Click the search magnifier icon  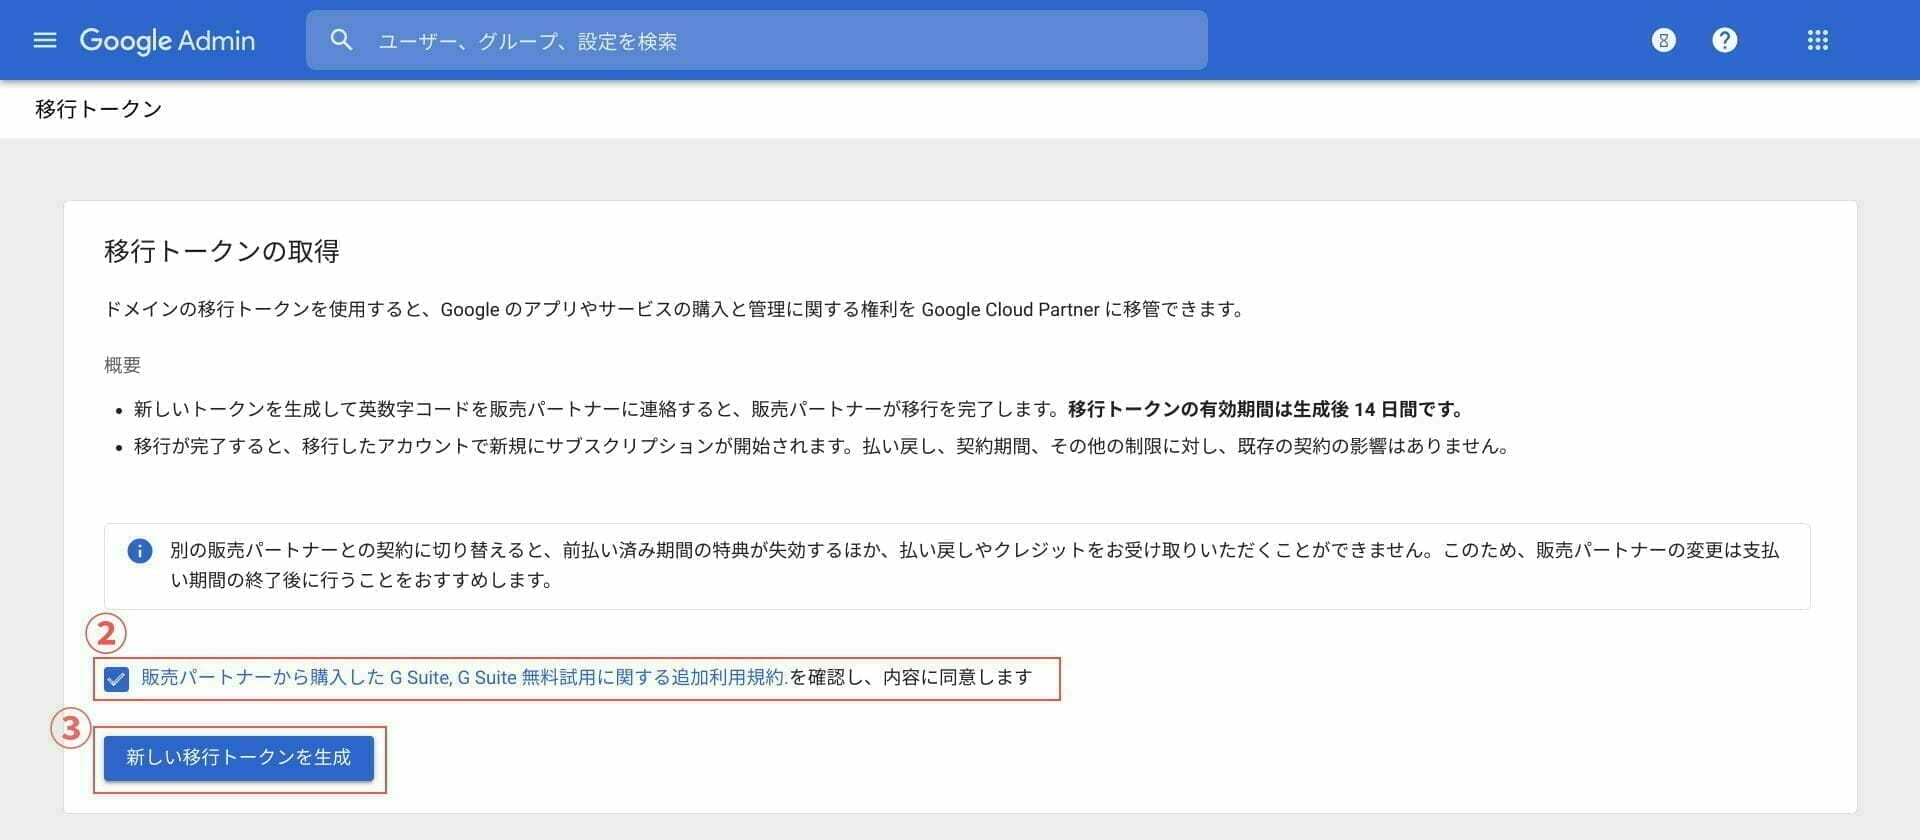point(341,40)
